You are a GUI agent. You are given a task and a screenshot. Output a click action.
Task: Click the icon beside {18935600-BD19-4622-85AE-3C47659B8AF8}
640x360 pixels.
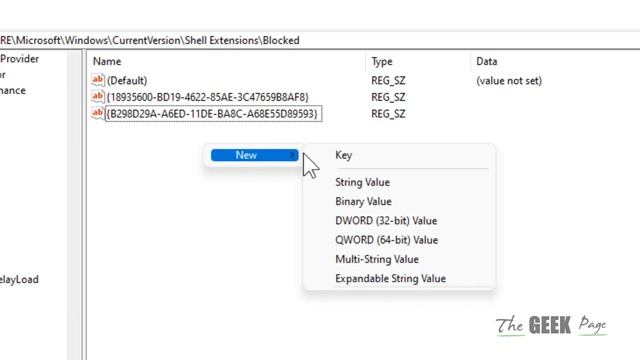[98, 97]
